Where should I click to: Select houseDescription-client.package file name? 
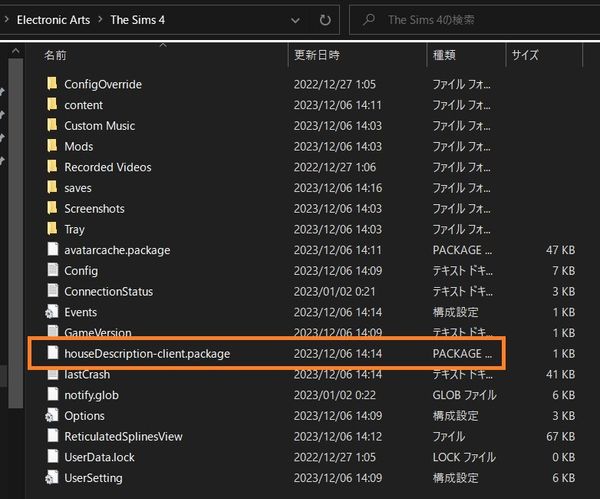point(147,354)
